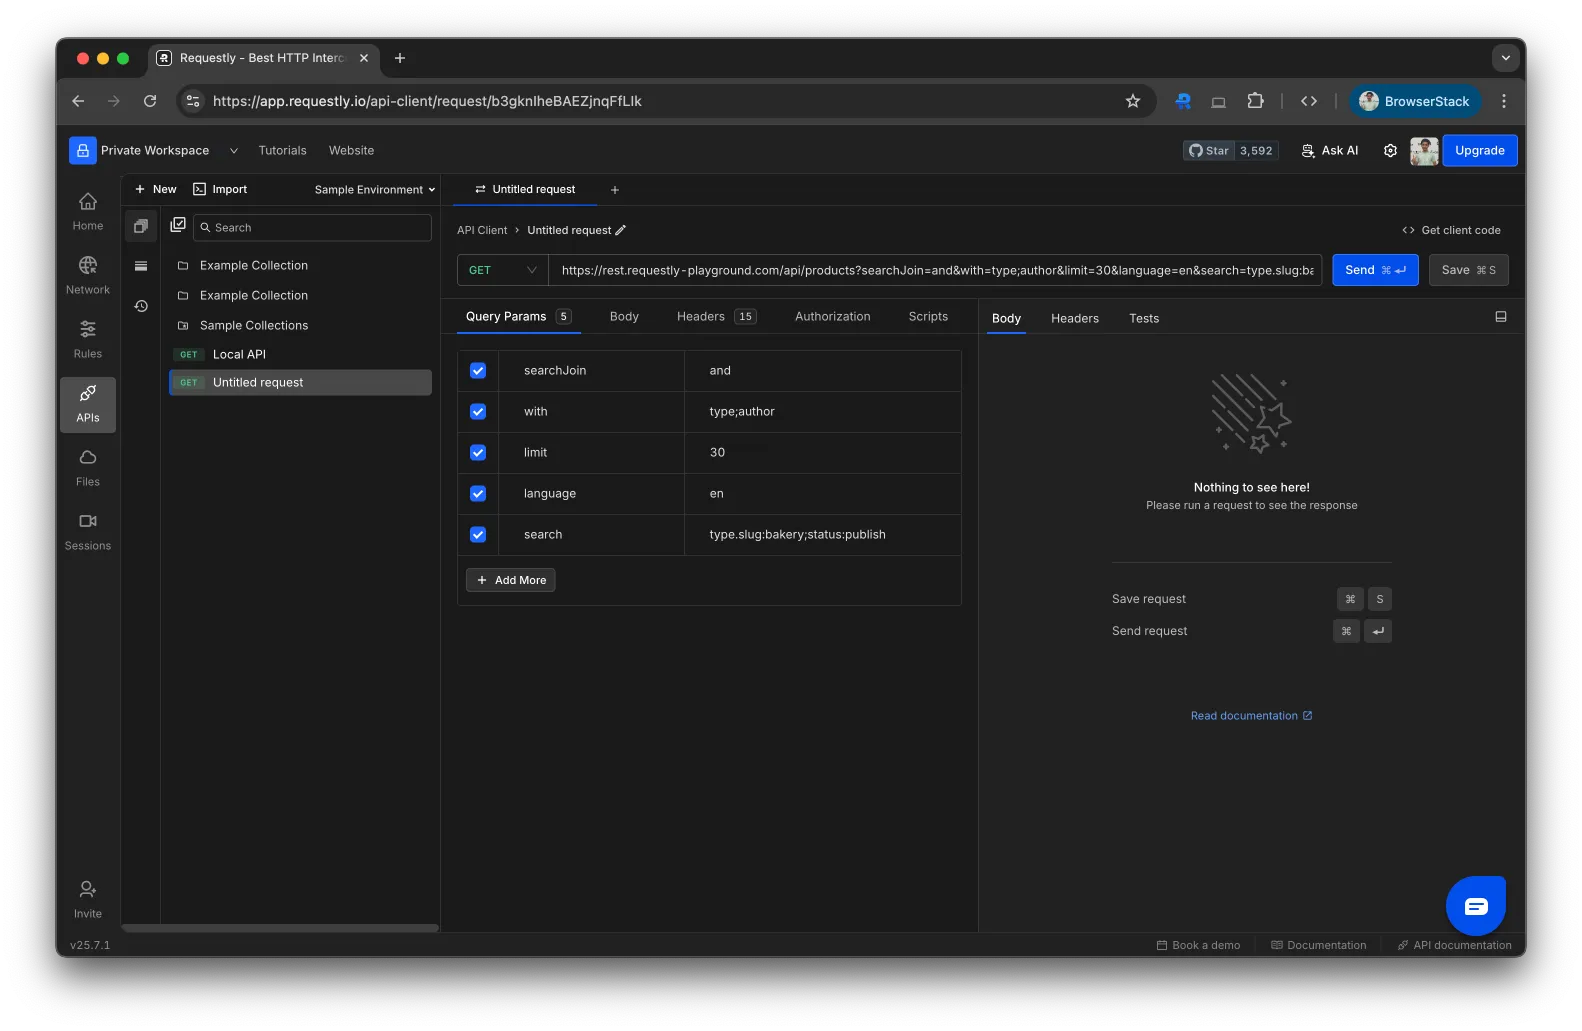Toggle the language parameter checkbox
Screen dimensions: 1582x1031
[478, 494]
